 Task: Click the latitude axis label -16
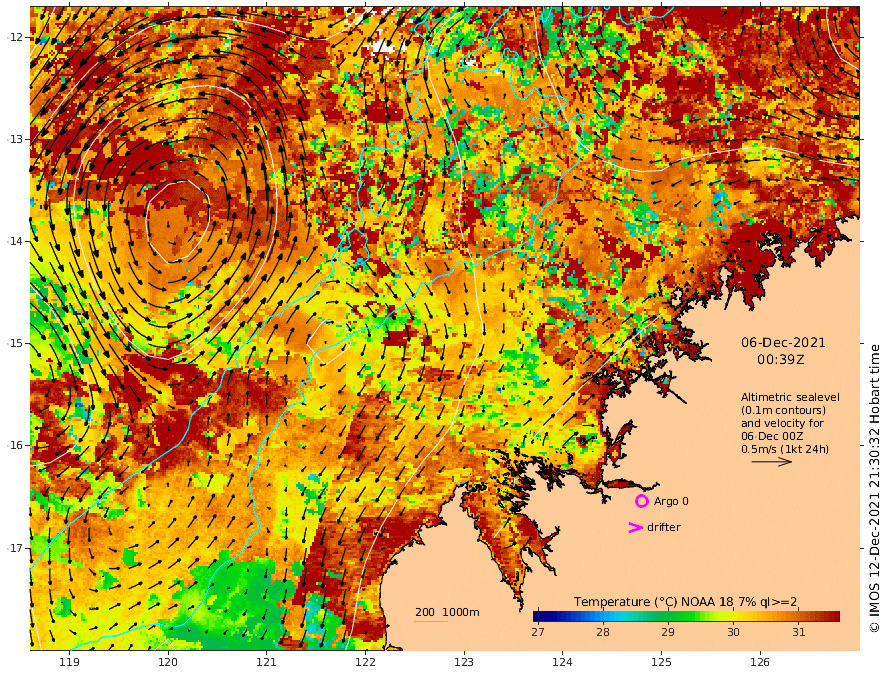15,445
